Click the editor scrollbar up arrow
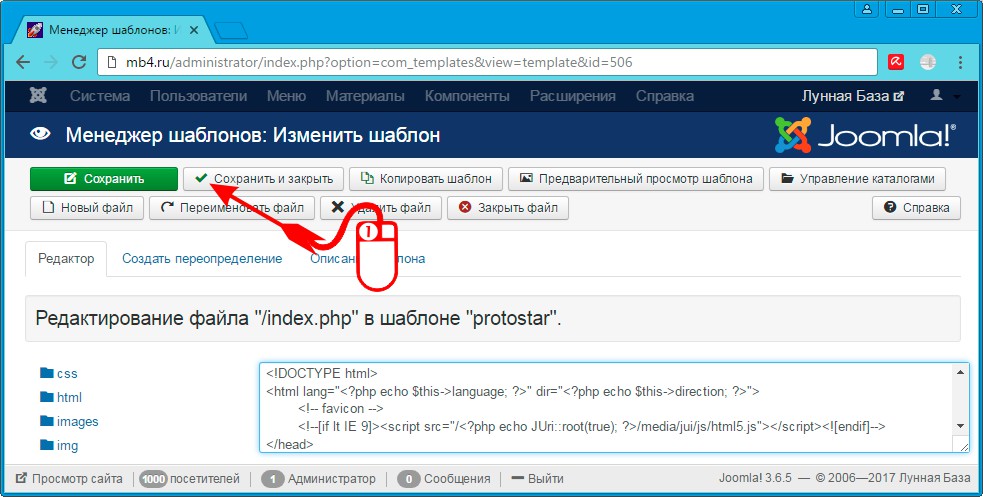Viewport: 983px width, 497px height. point(960,372)
